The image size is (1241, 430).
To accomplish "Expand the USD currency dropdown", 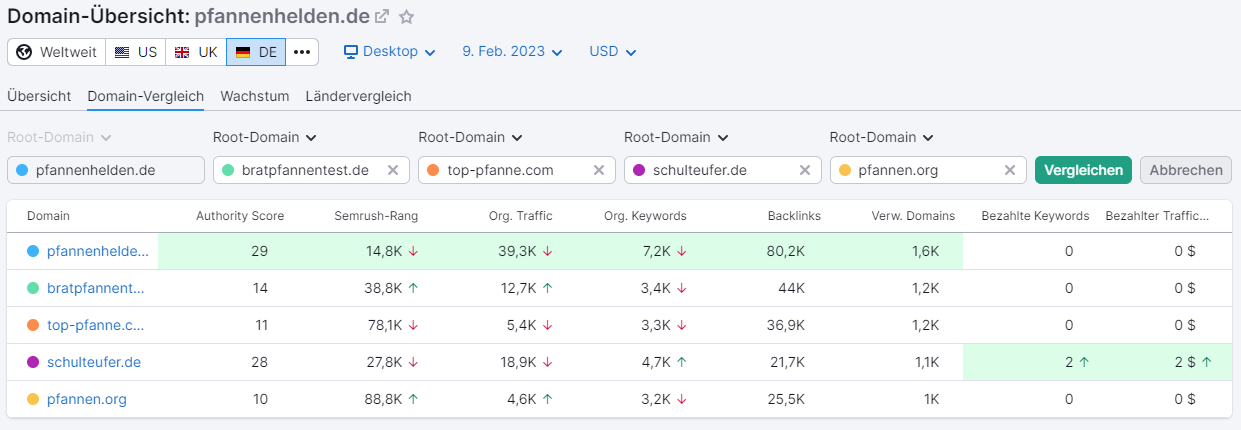I will coord(612,52).
